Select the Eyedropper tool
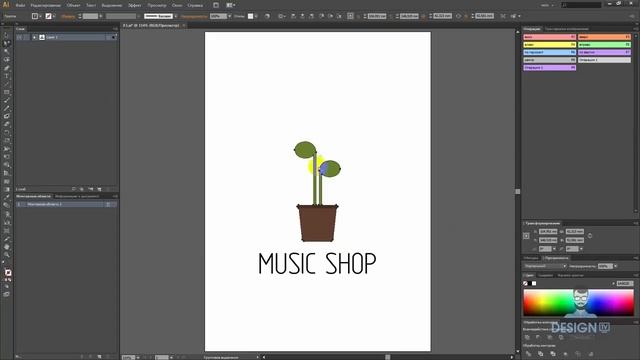The height and width of the screenshot is (360, 640). tap(7, 198)
